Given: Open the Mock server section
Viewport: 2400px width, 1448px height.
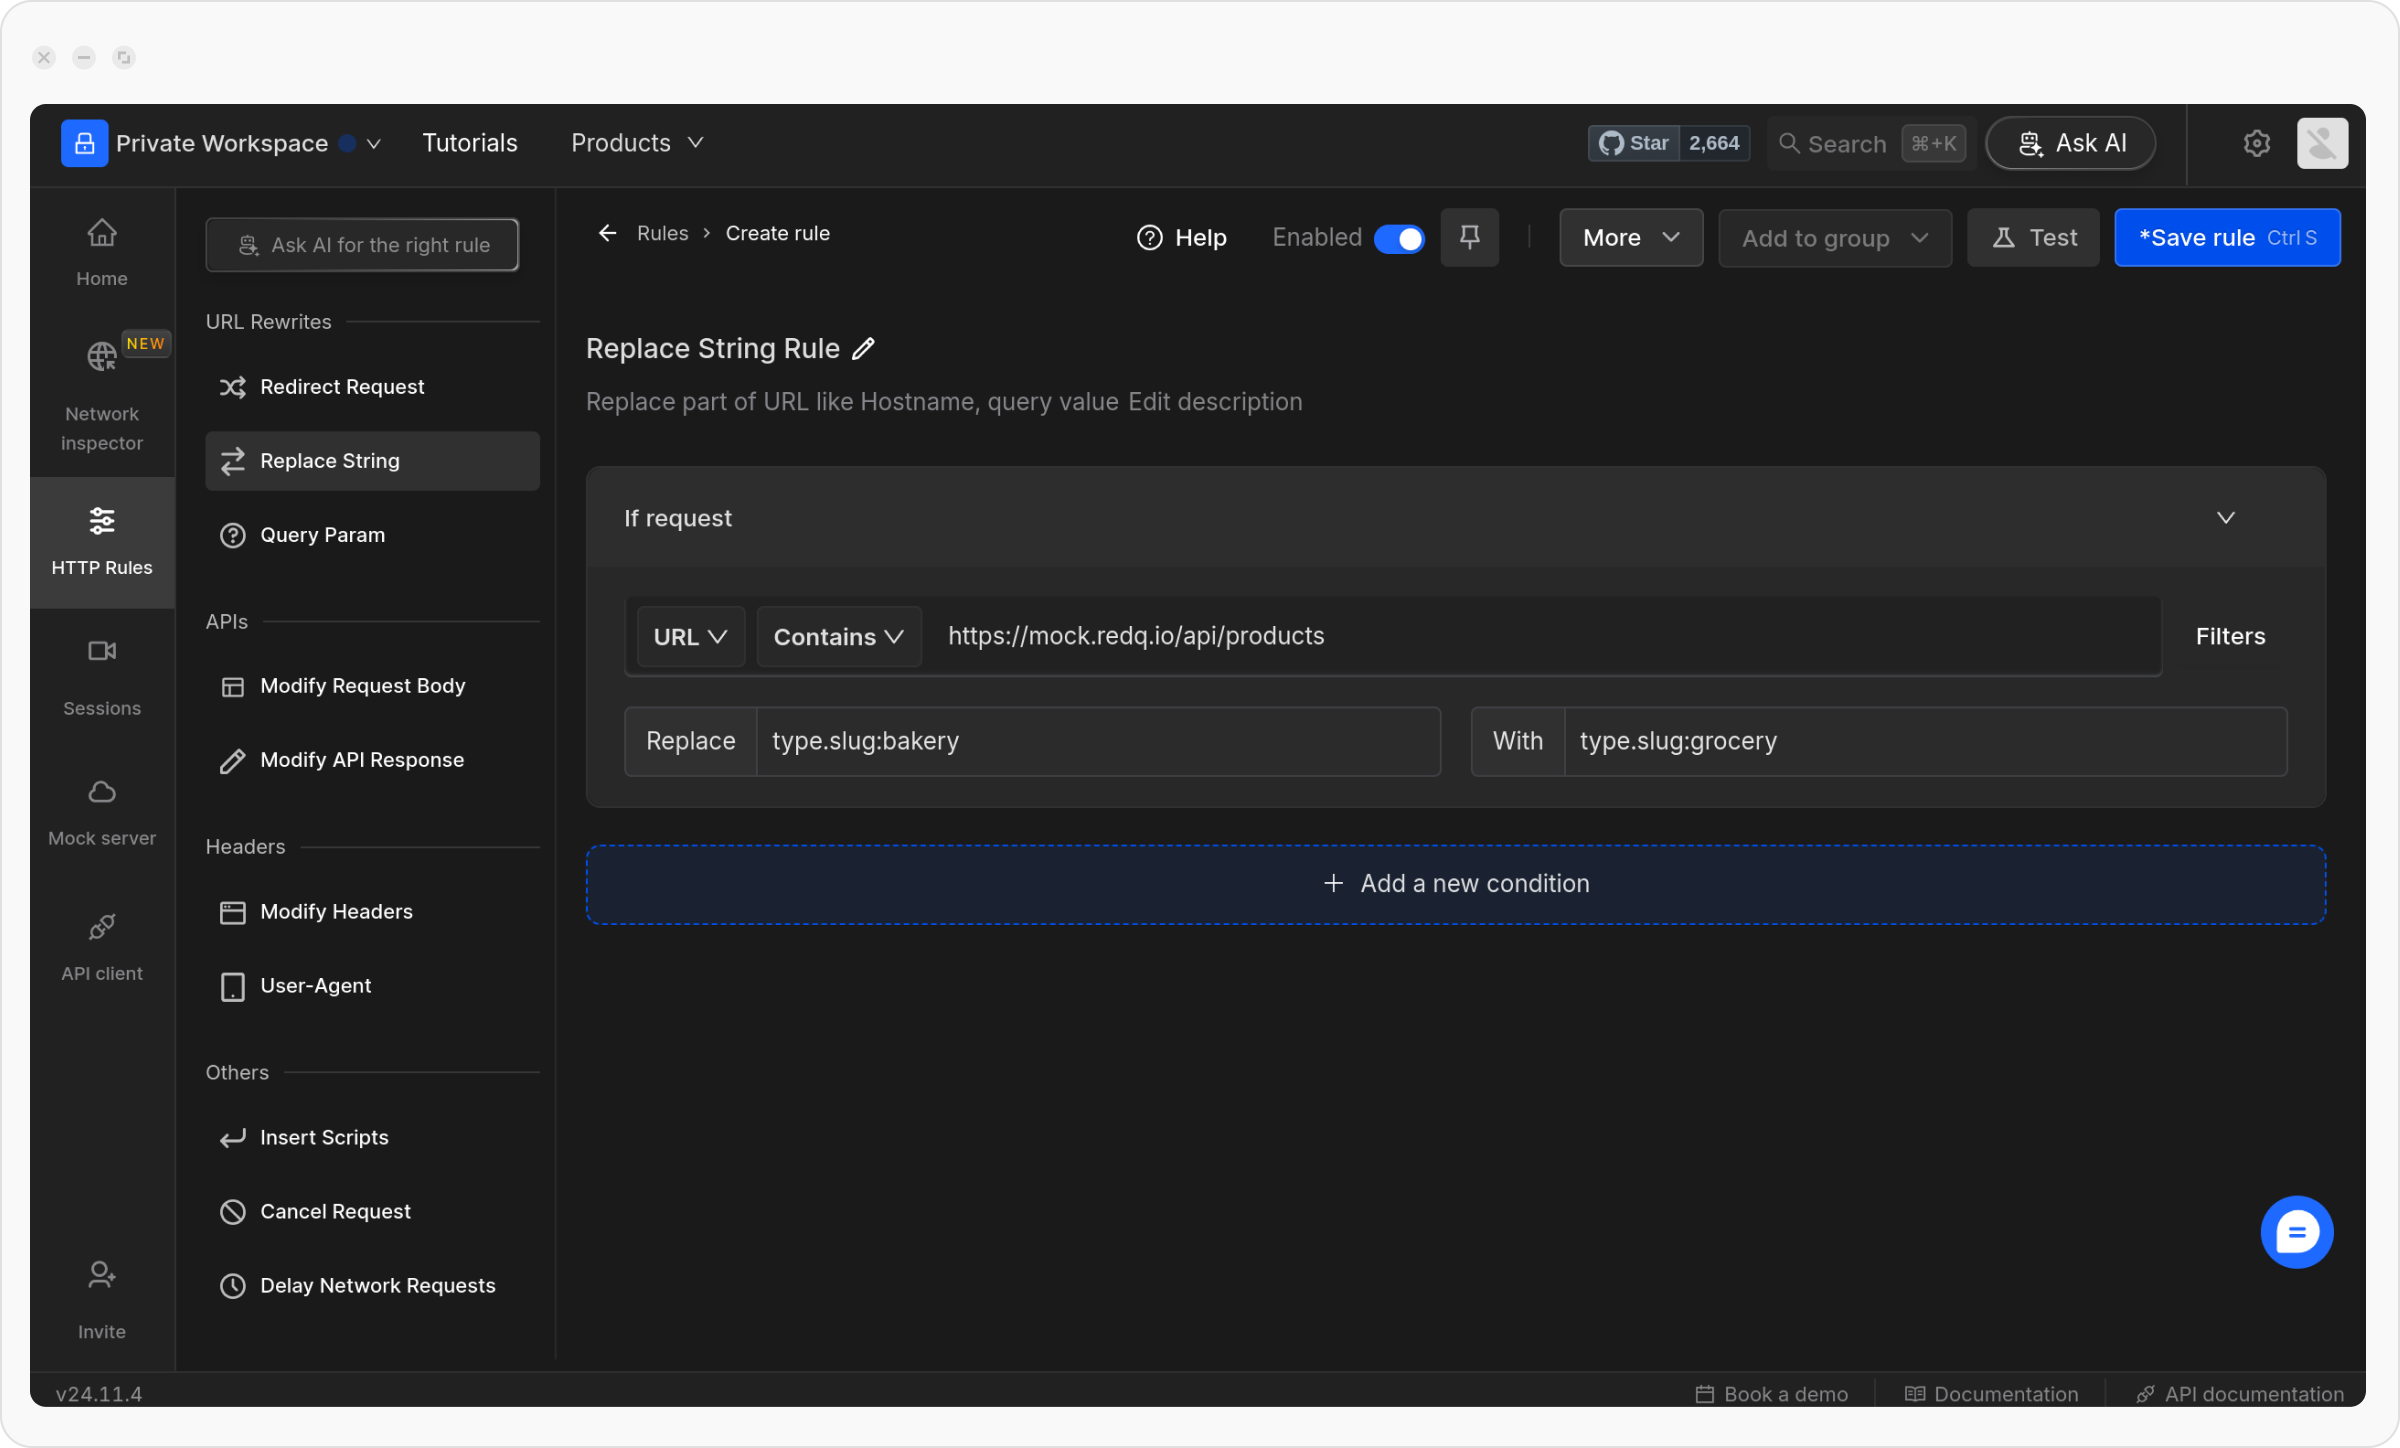Looking at the screenshot, I should click(102, 812).
